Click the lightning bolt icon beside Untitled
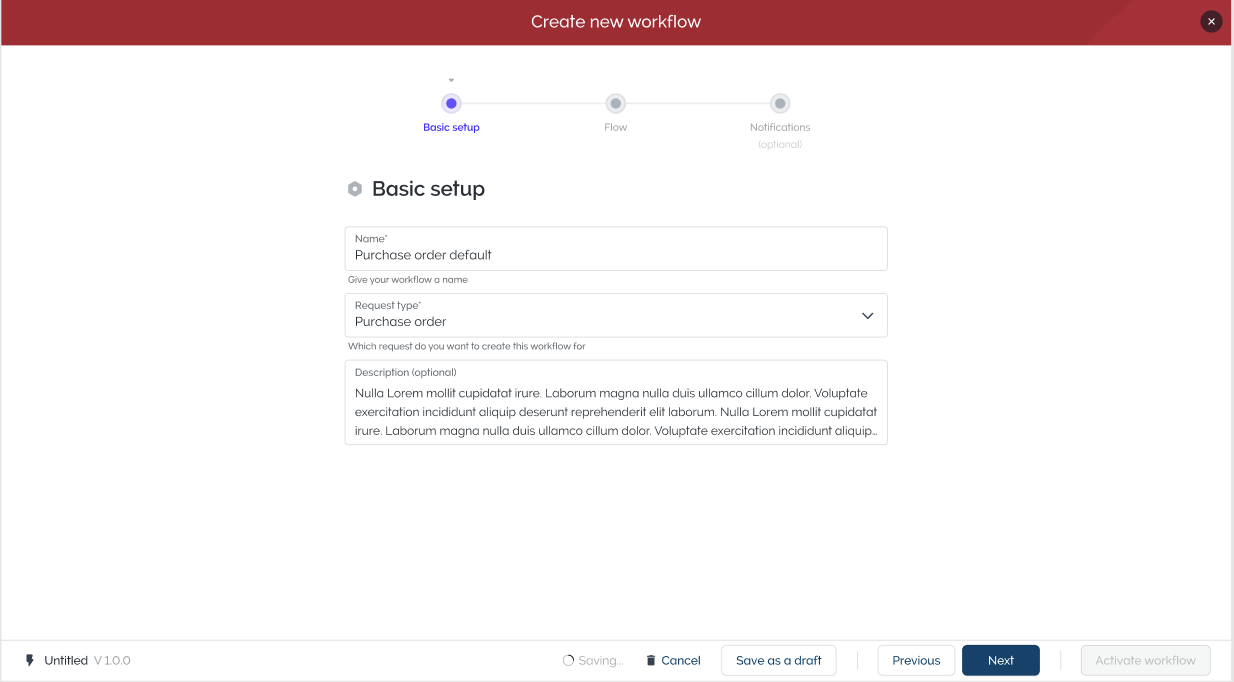 point(30,660)
